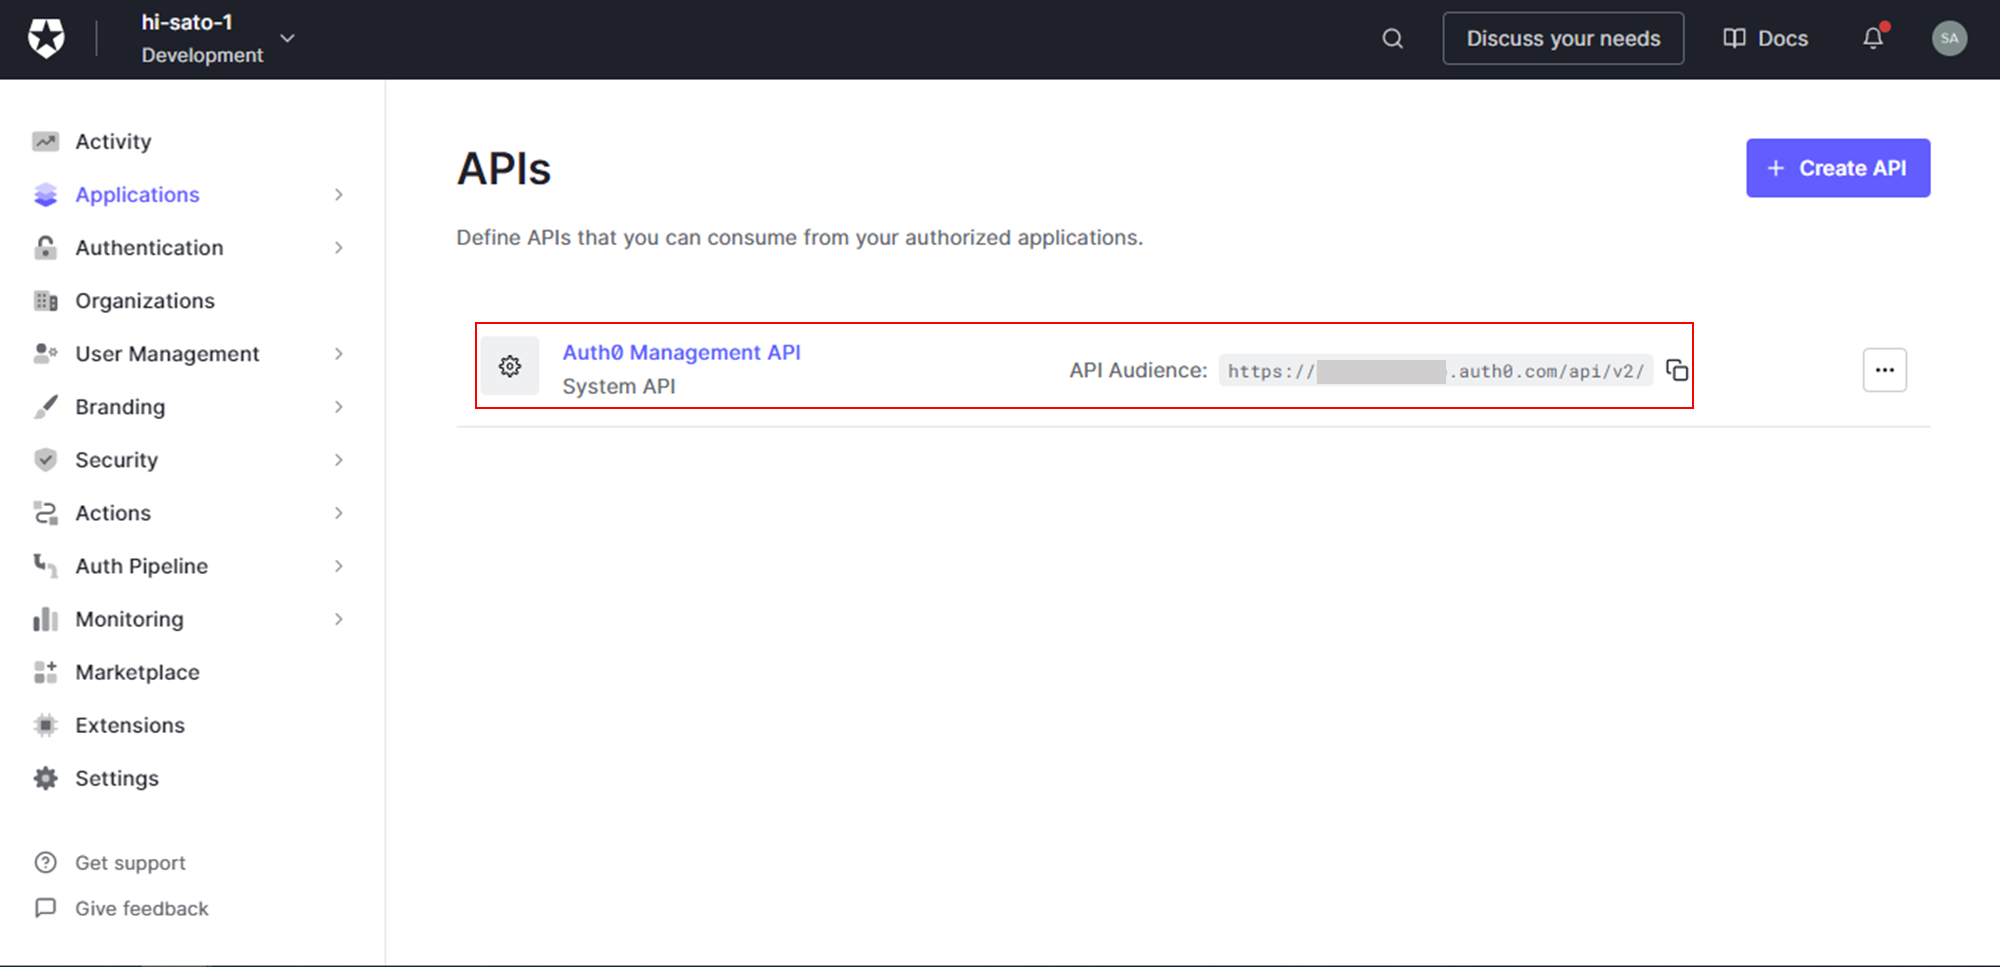Click the Extensions icon in the sidebar

[x=45, y=724]
